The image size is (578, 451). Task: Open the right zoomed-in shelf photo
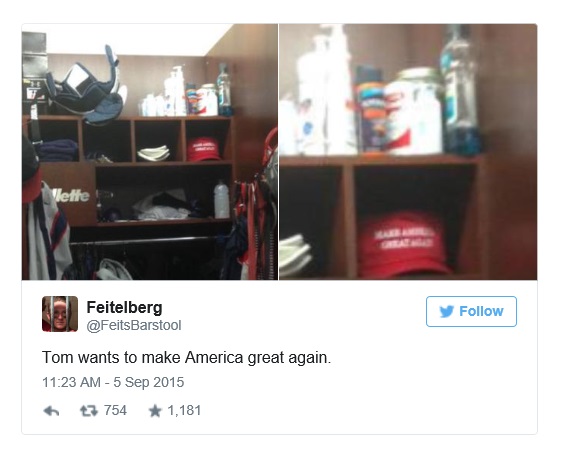[x=408, y=152]
